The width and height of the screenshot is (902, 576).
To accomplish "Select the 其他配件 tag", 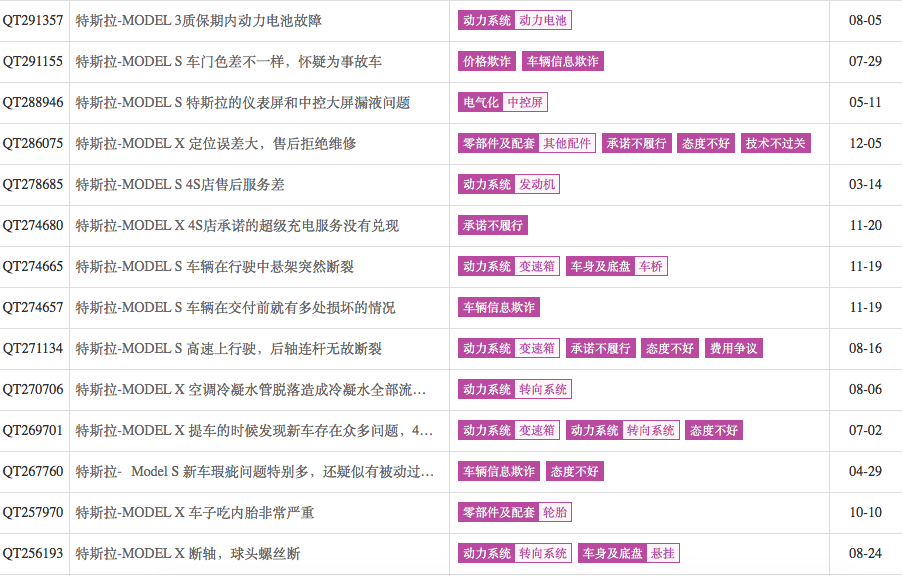I will click(x=567, y=143).
